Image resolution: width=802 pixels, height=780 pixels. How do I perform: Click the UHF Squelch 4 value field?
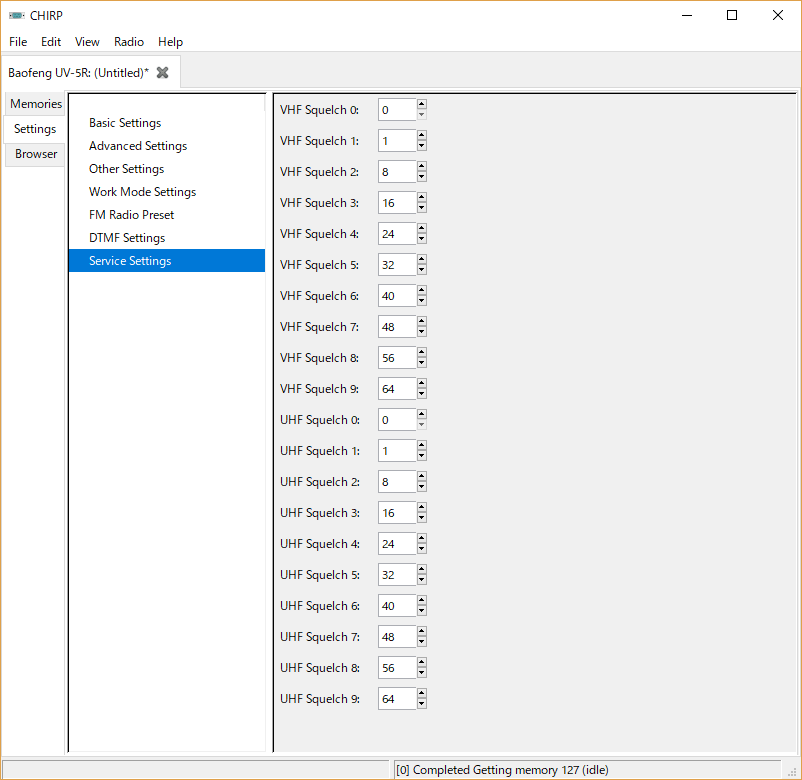click(x=397, y=544)
